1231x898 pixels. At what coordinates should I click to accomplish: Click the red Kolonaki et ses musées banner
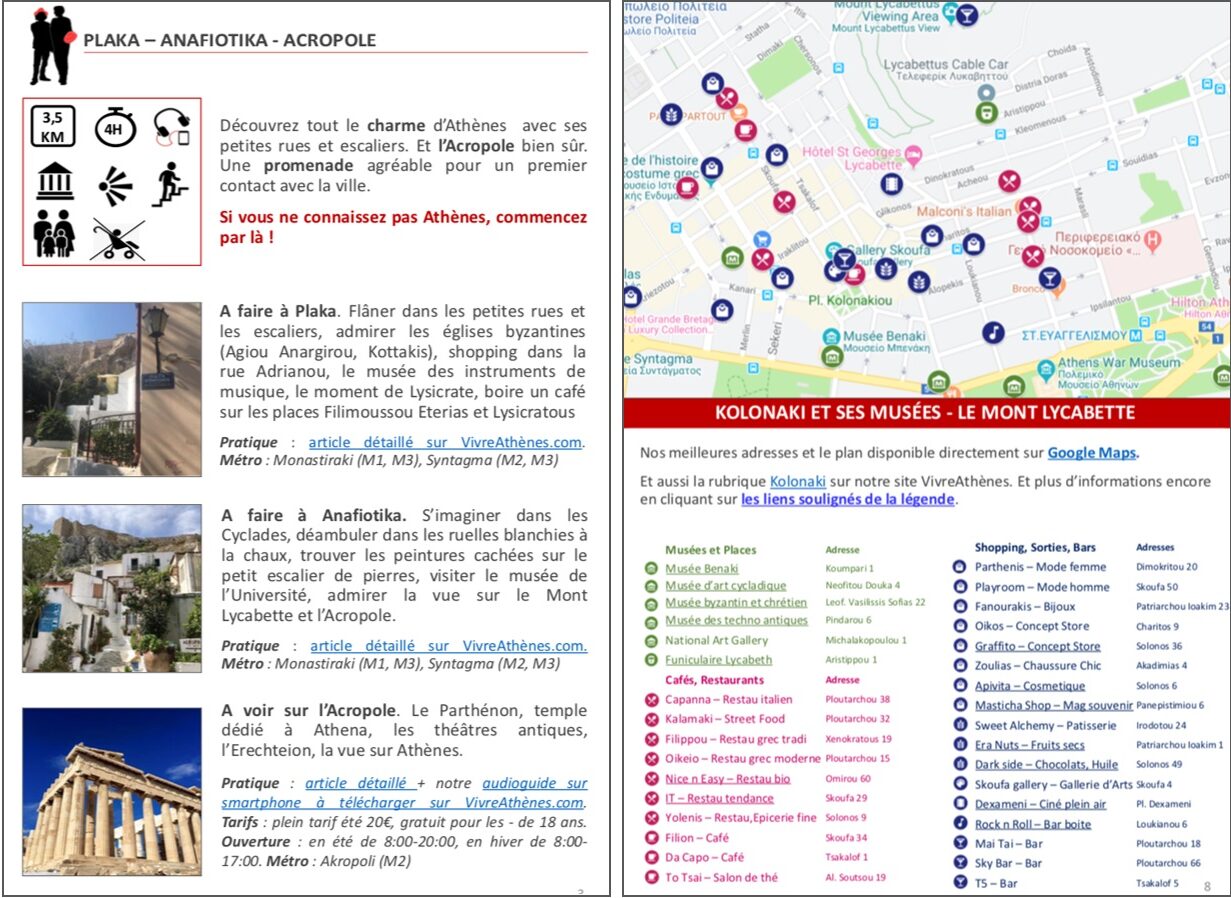point(925,413)
